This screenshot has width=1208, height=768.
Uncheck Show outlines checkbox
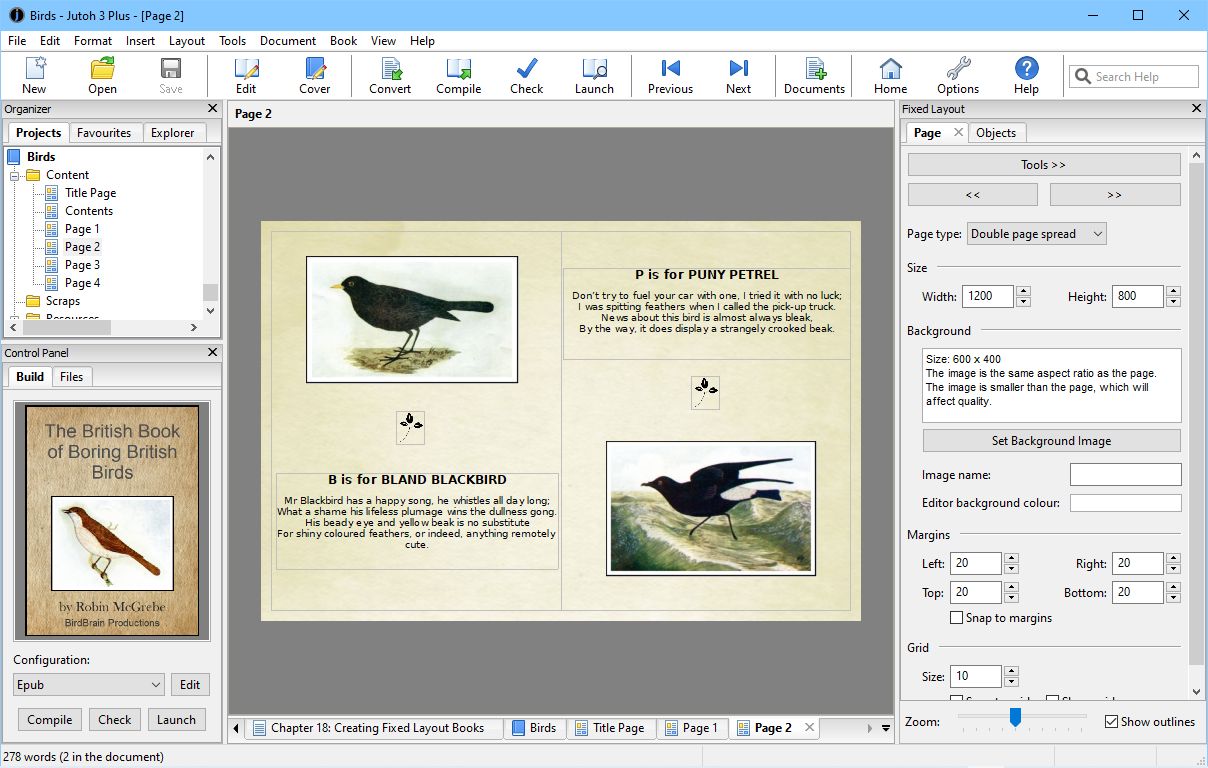[x=1112, y=722]
